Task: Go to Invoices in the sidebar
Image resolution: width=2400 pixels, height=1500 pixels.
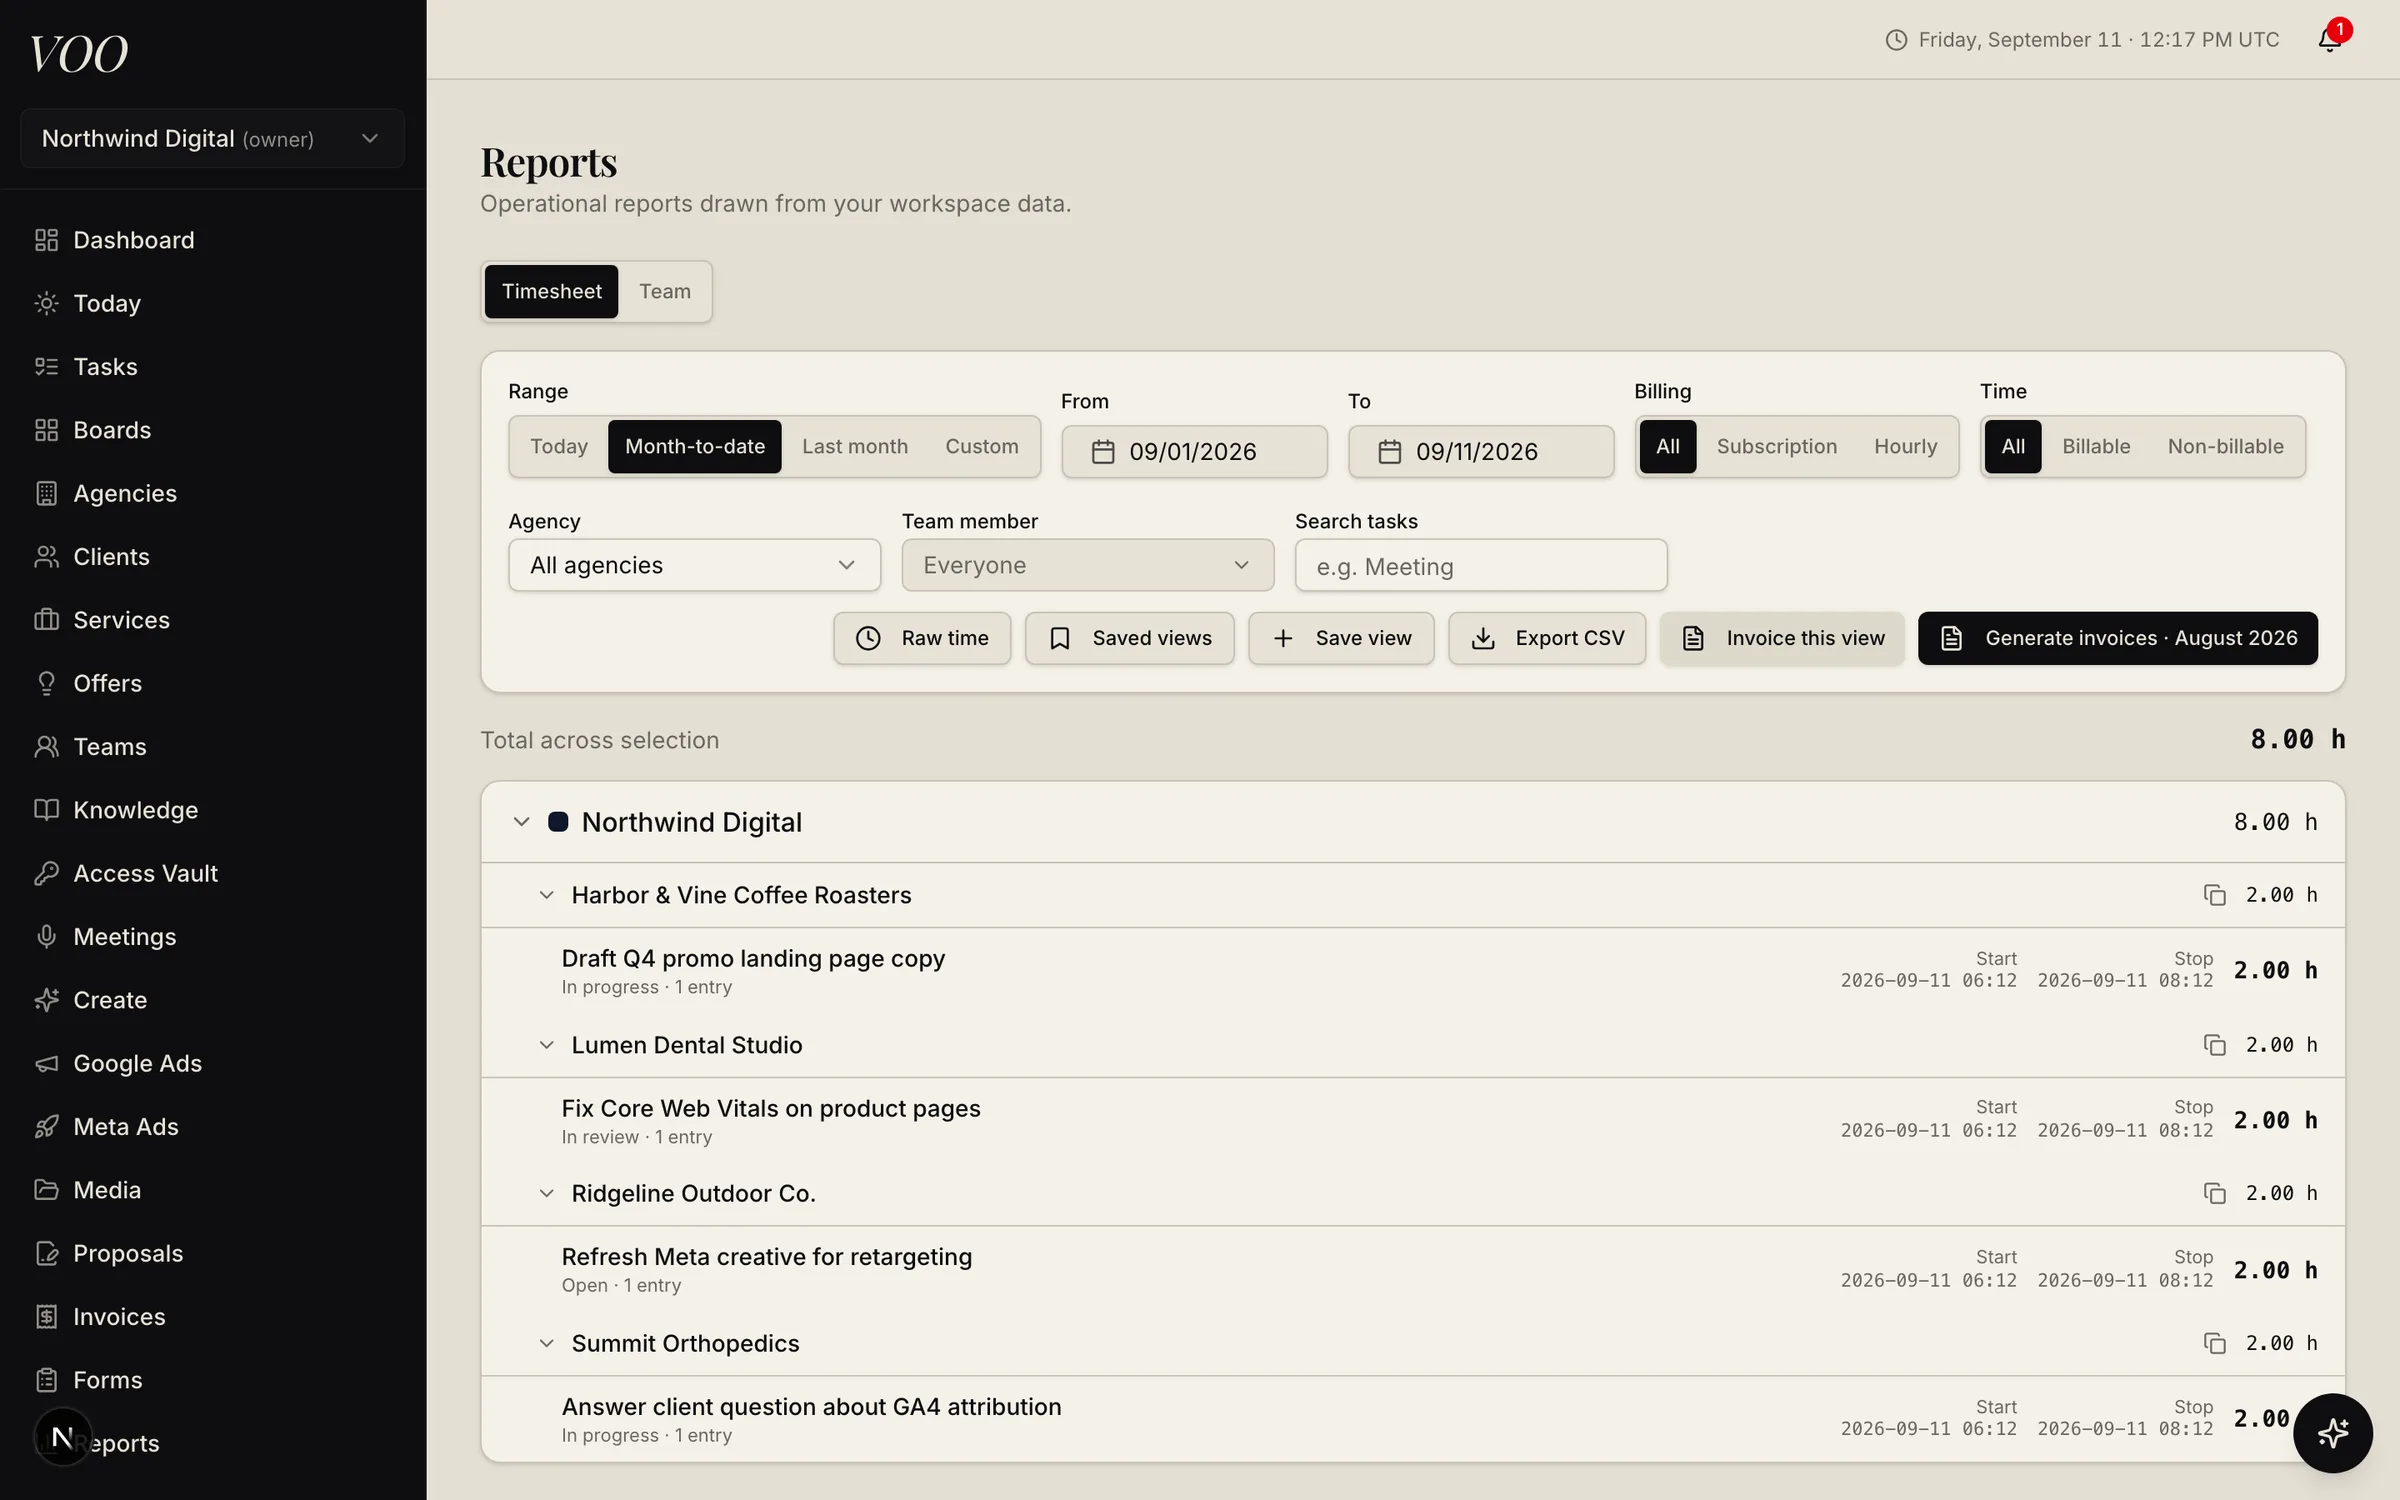Action: 119,1317
